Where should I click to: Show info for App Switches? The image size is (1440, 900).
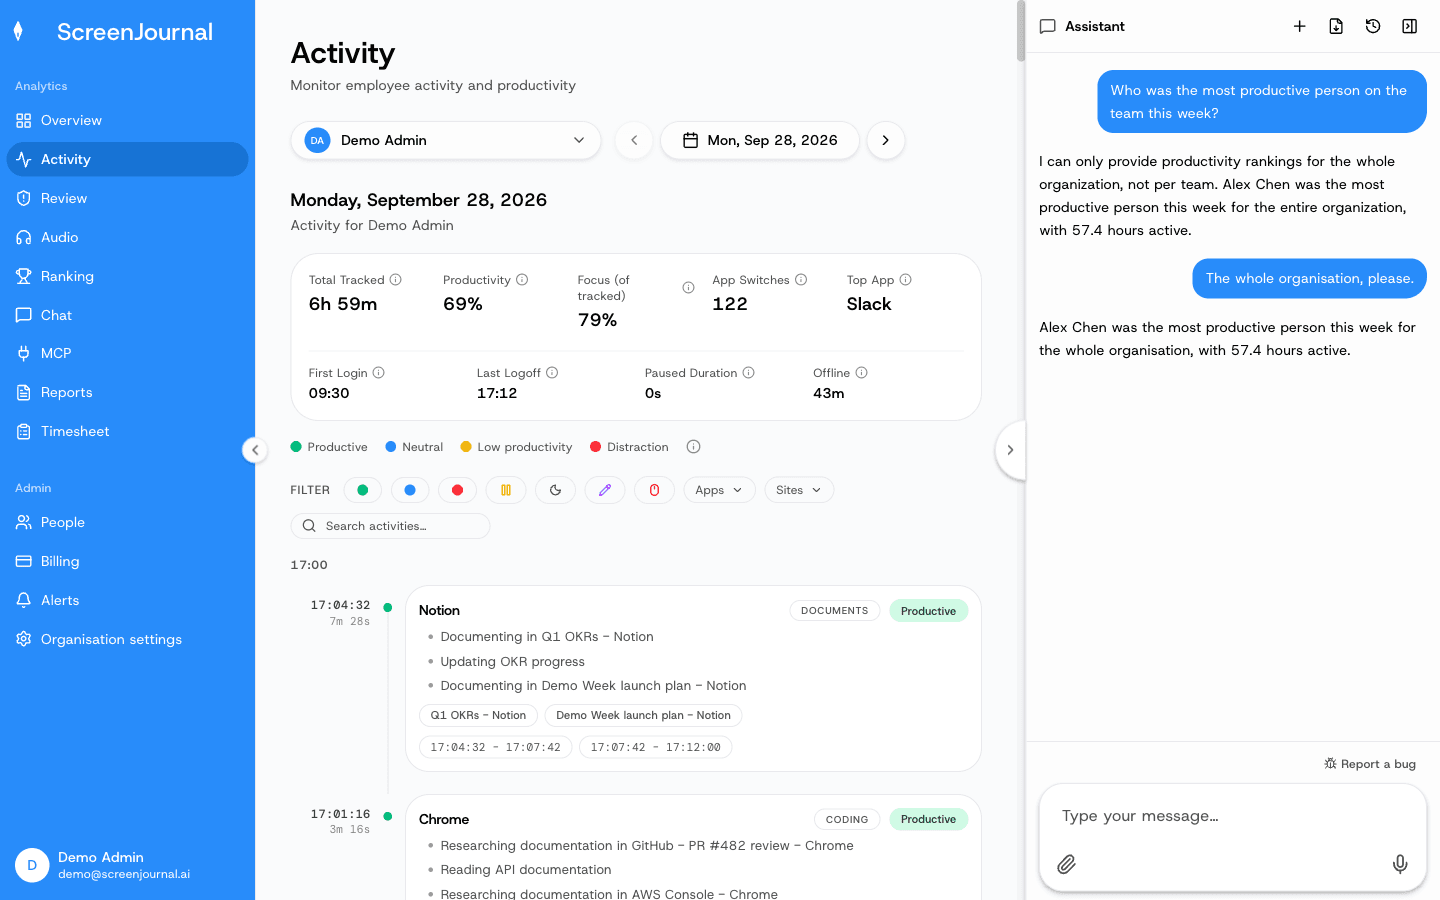click(801, 280)
